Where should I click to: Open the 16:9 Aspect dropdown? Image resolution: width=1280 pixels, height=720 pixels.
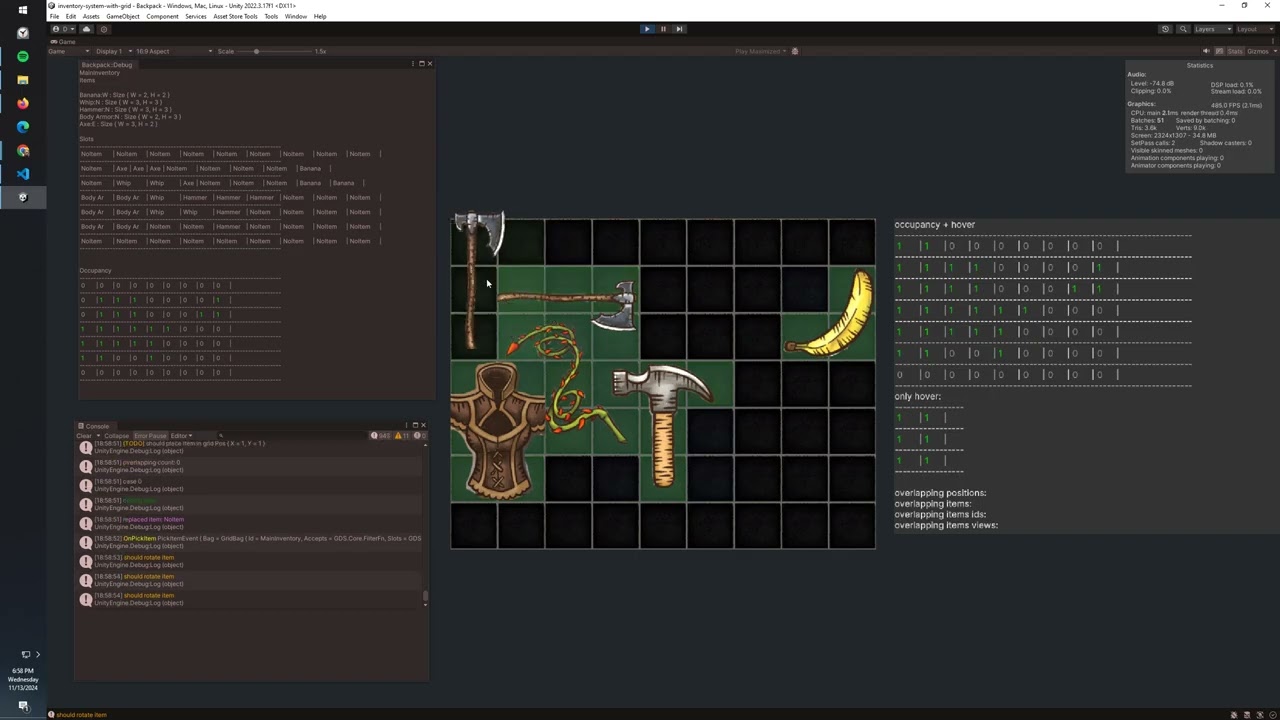(x=173, y=51)
